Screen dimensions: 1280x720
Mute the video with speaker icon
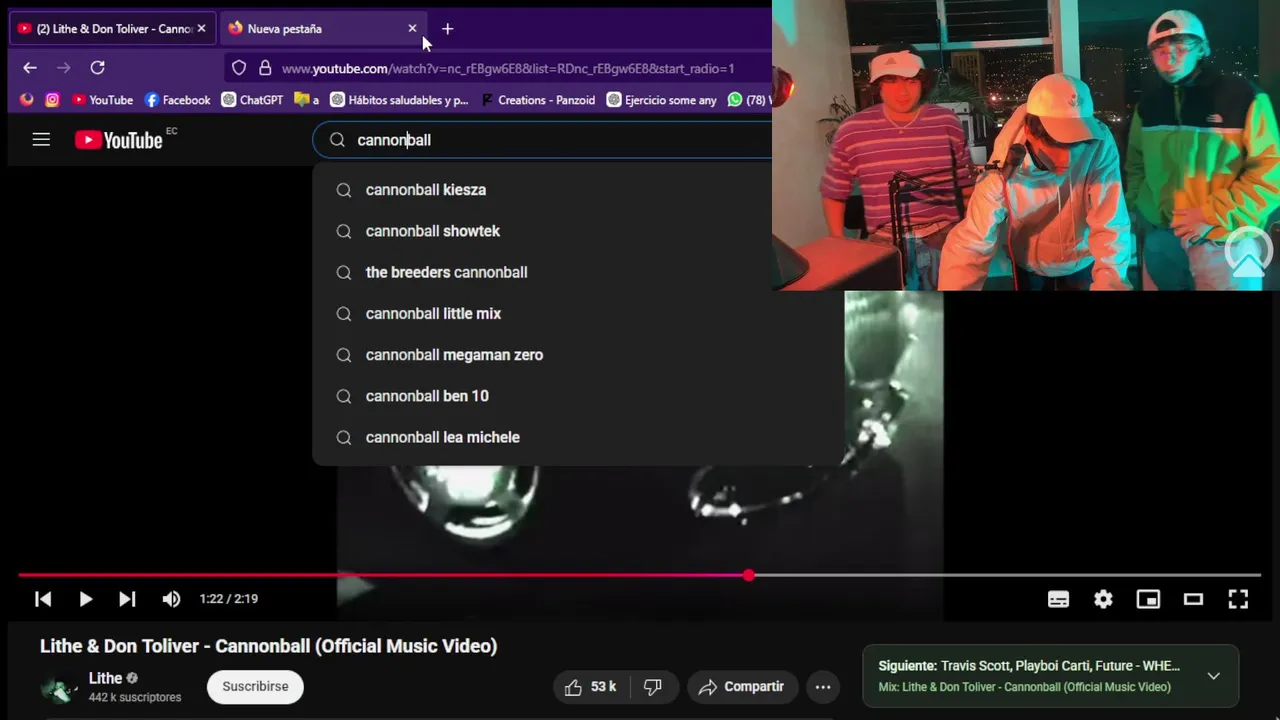coord(171,599)
